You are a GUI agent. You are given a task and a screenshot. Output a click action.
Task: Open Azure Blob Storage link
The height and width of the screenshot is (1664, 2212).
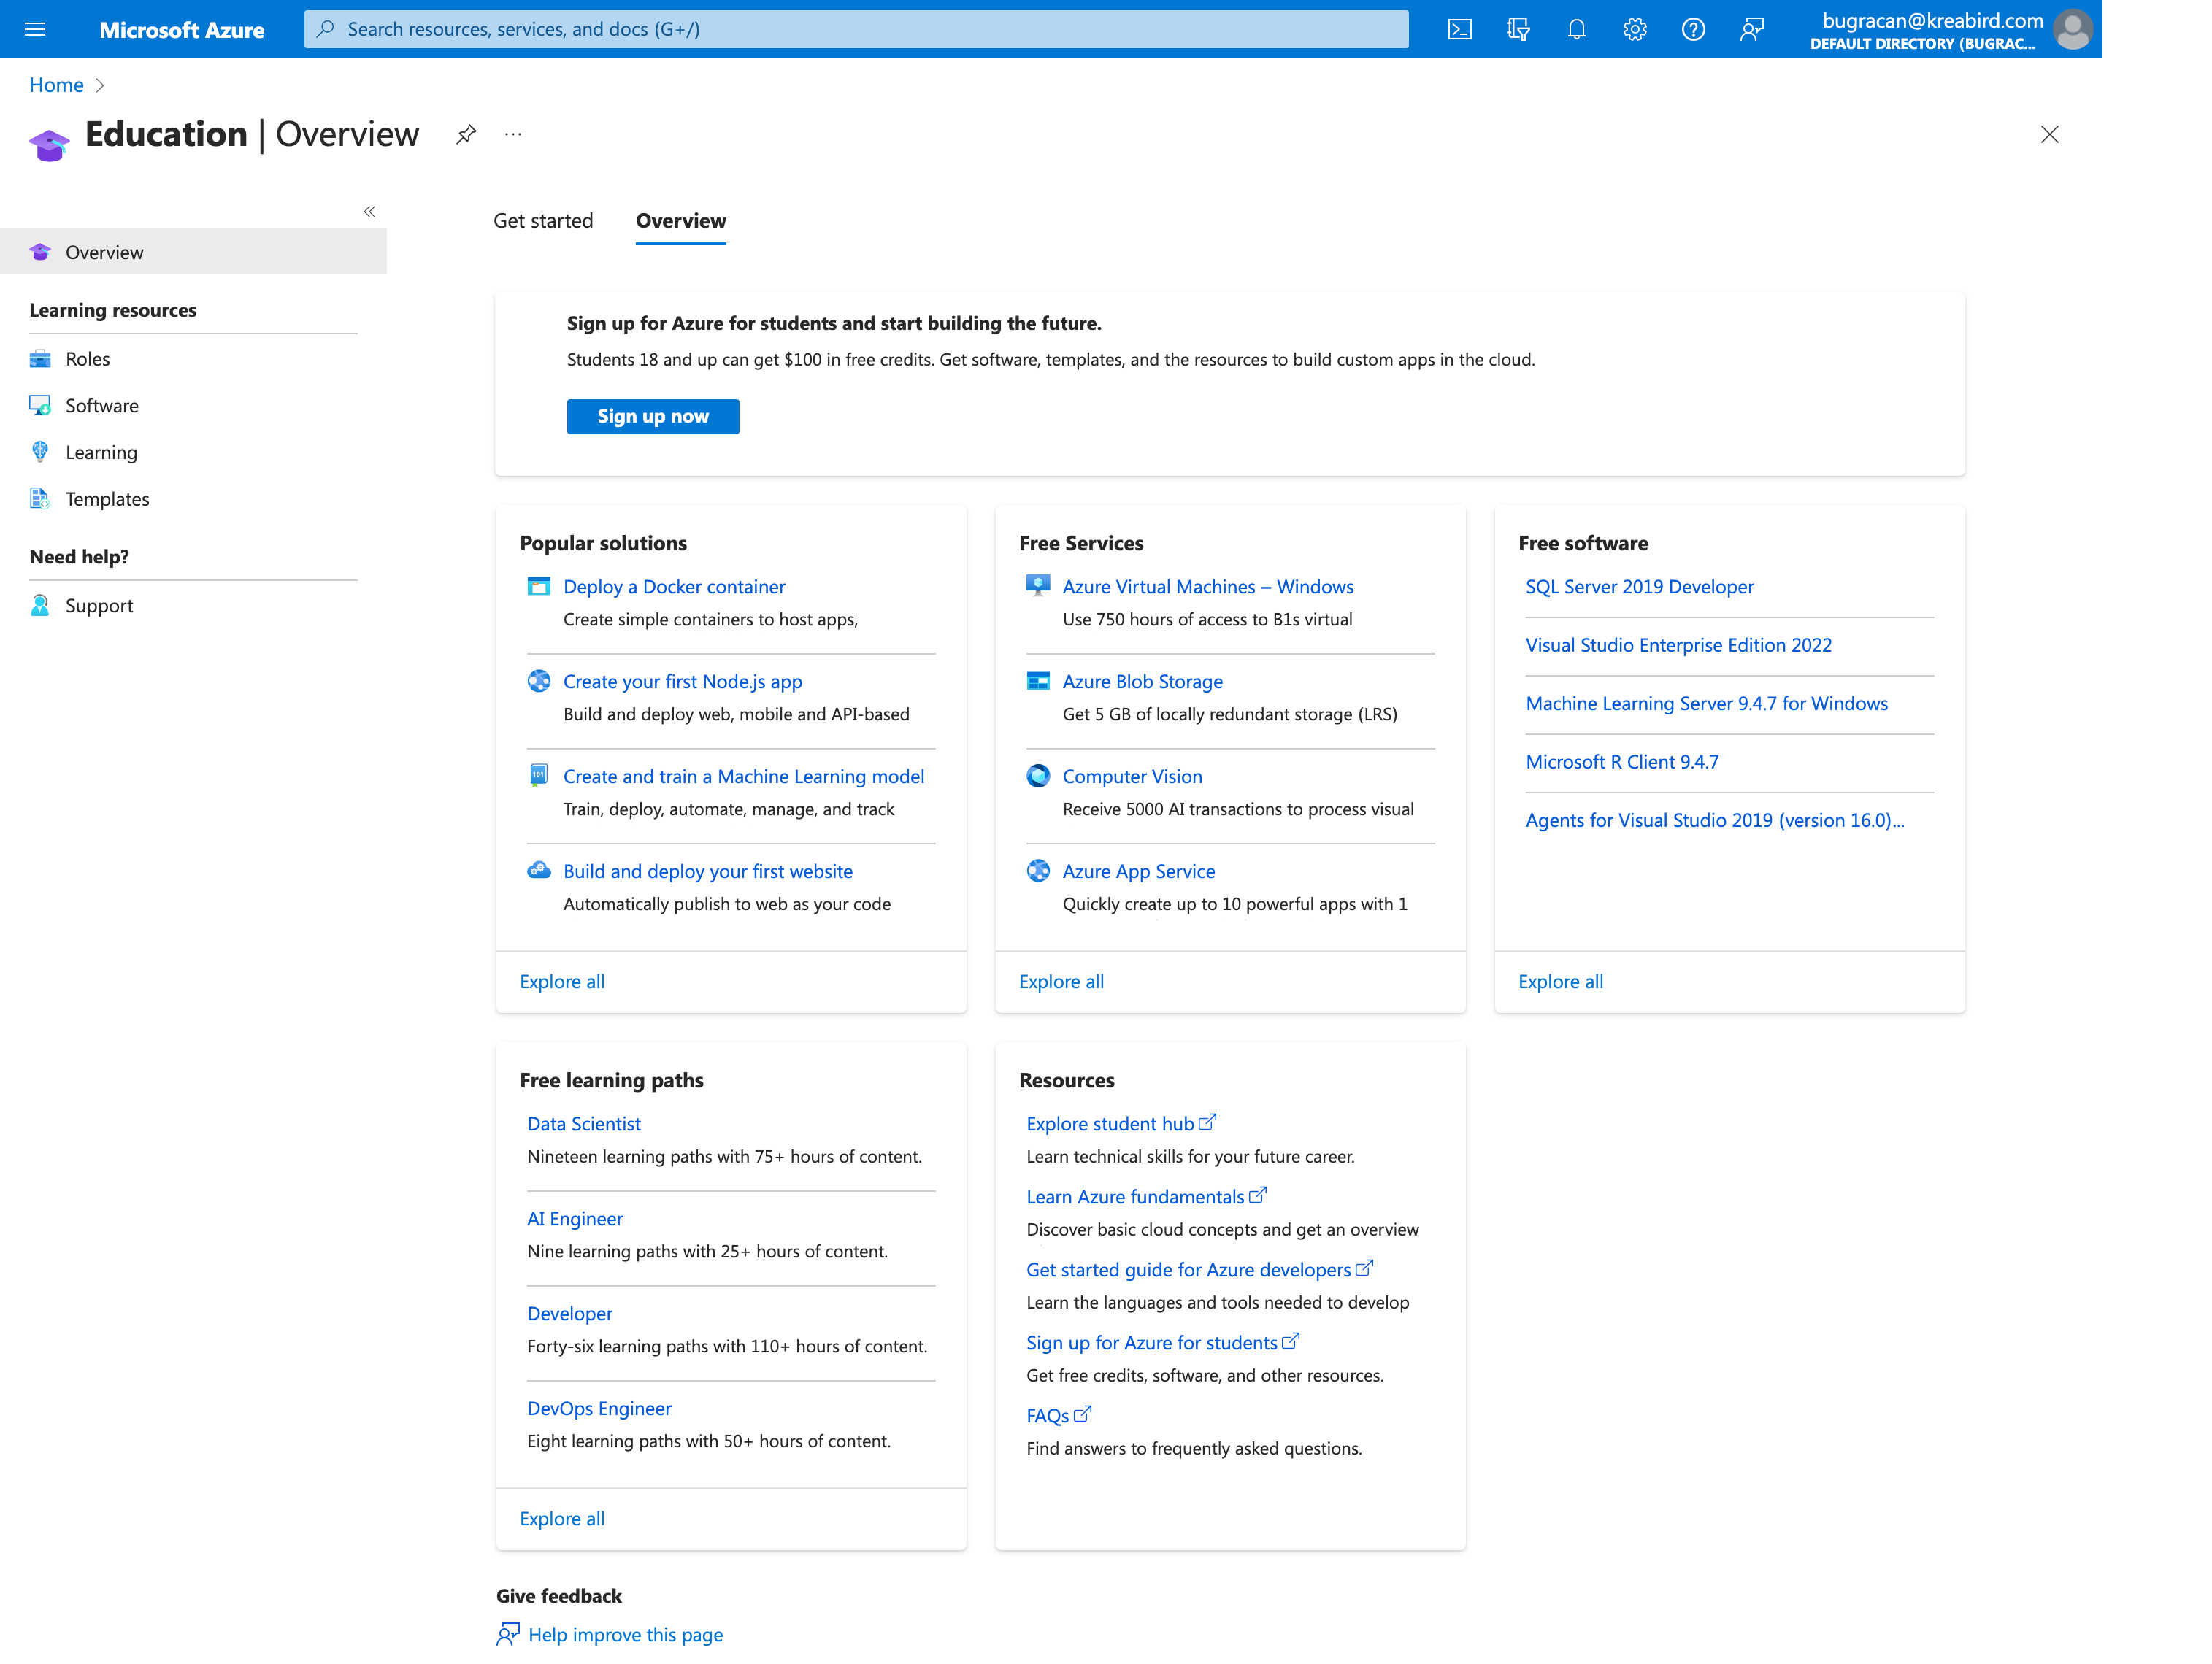1142,682
